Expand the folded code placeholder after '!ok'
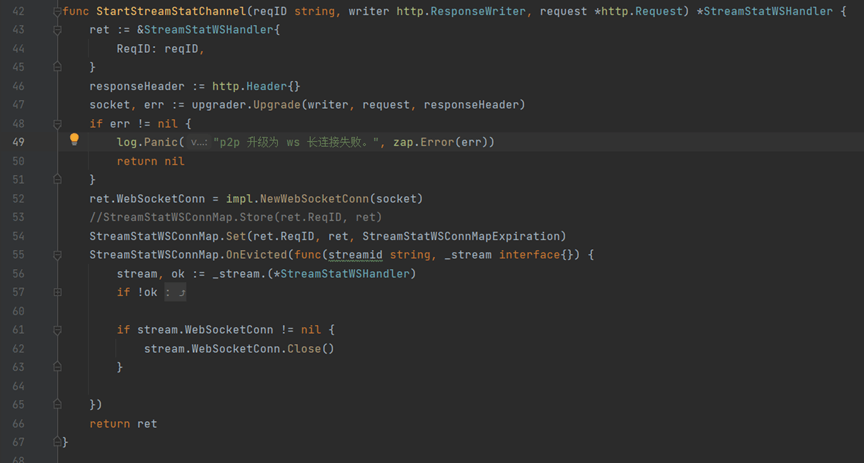Image resolution: width=864 pixels, height=463 pixels. [176, 292]
